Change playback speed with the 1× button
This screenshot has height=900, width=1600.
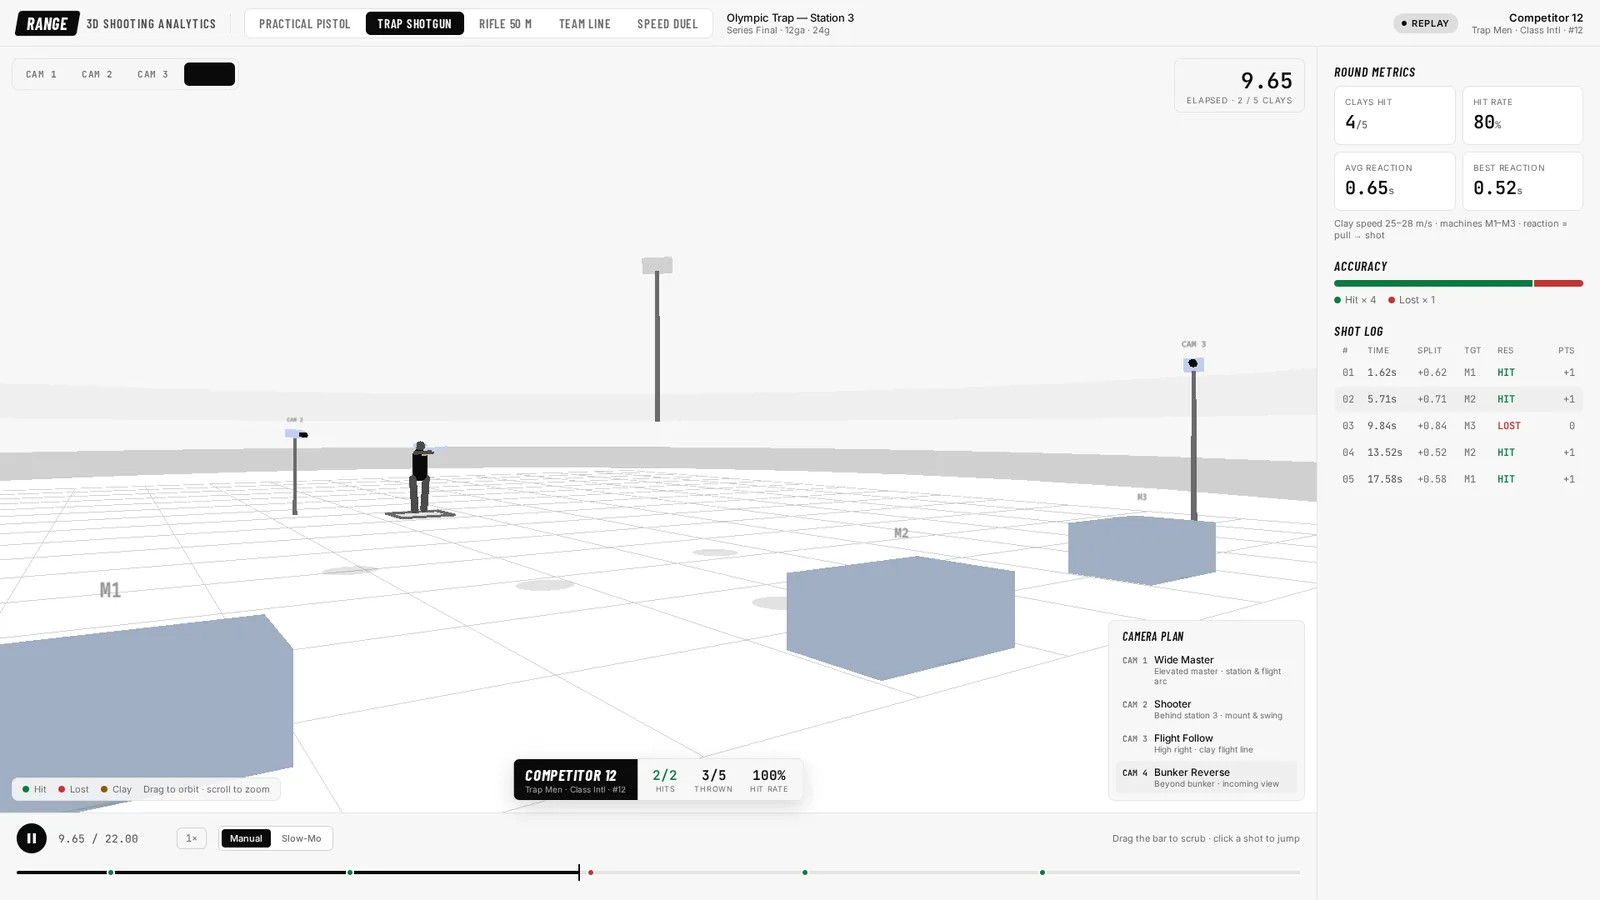tap(191, 838)
